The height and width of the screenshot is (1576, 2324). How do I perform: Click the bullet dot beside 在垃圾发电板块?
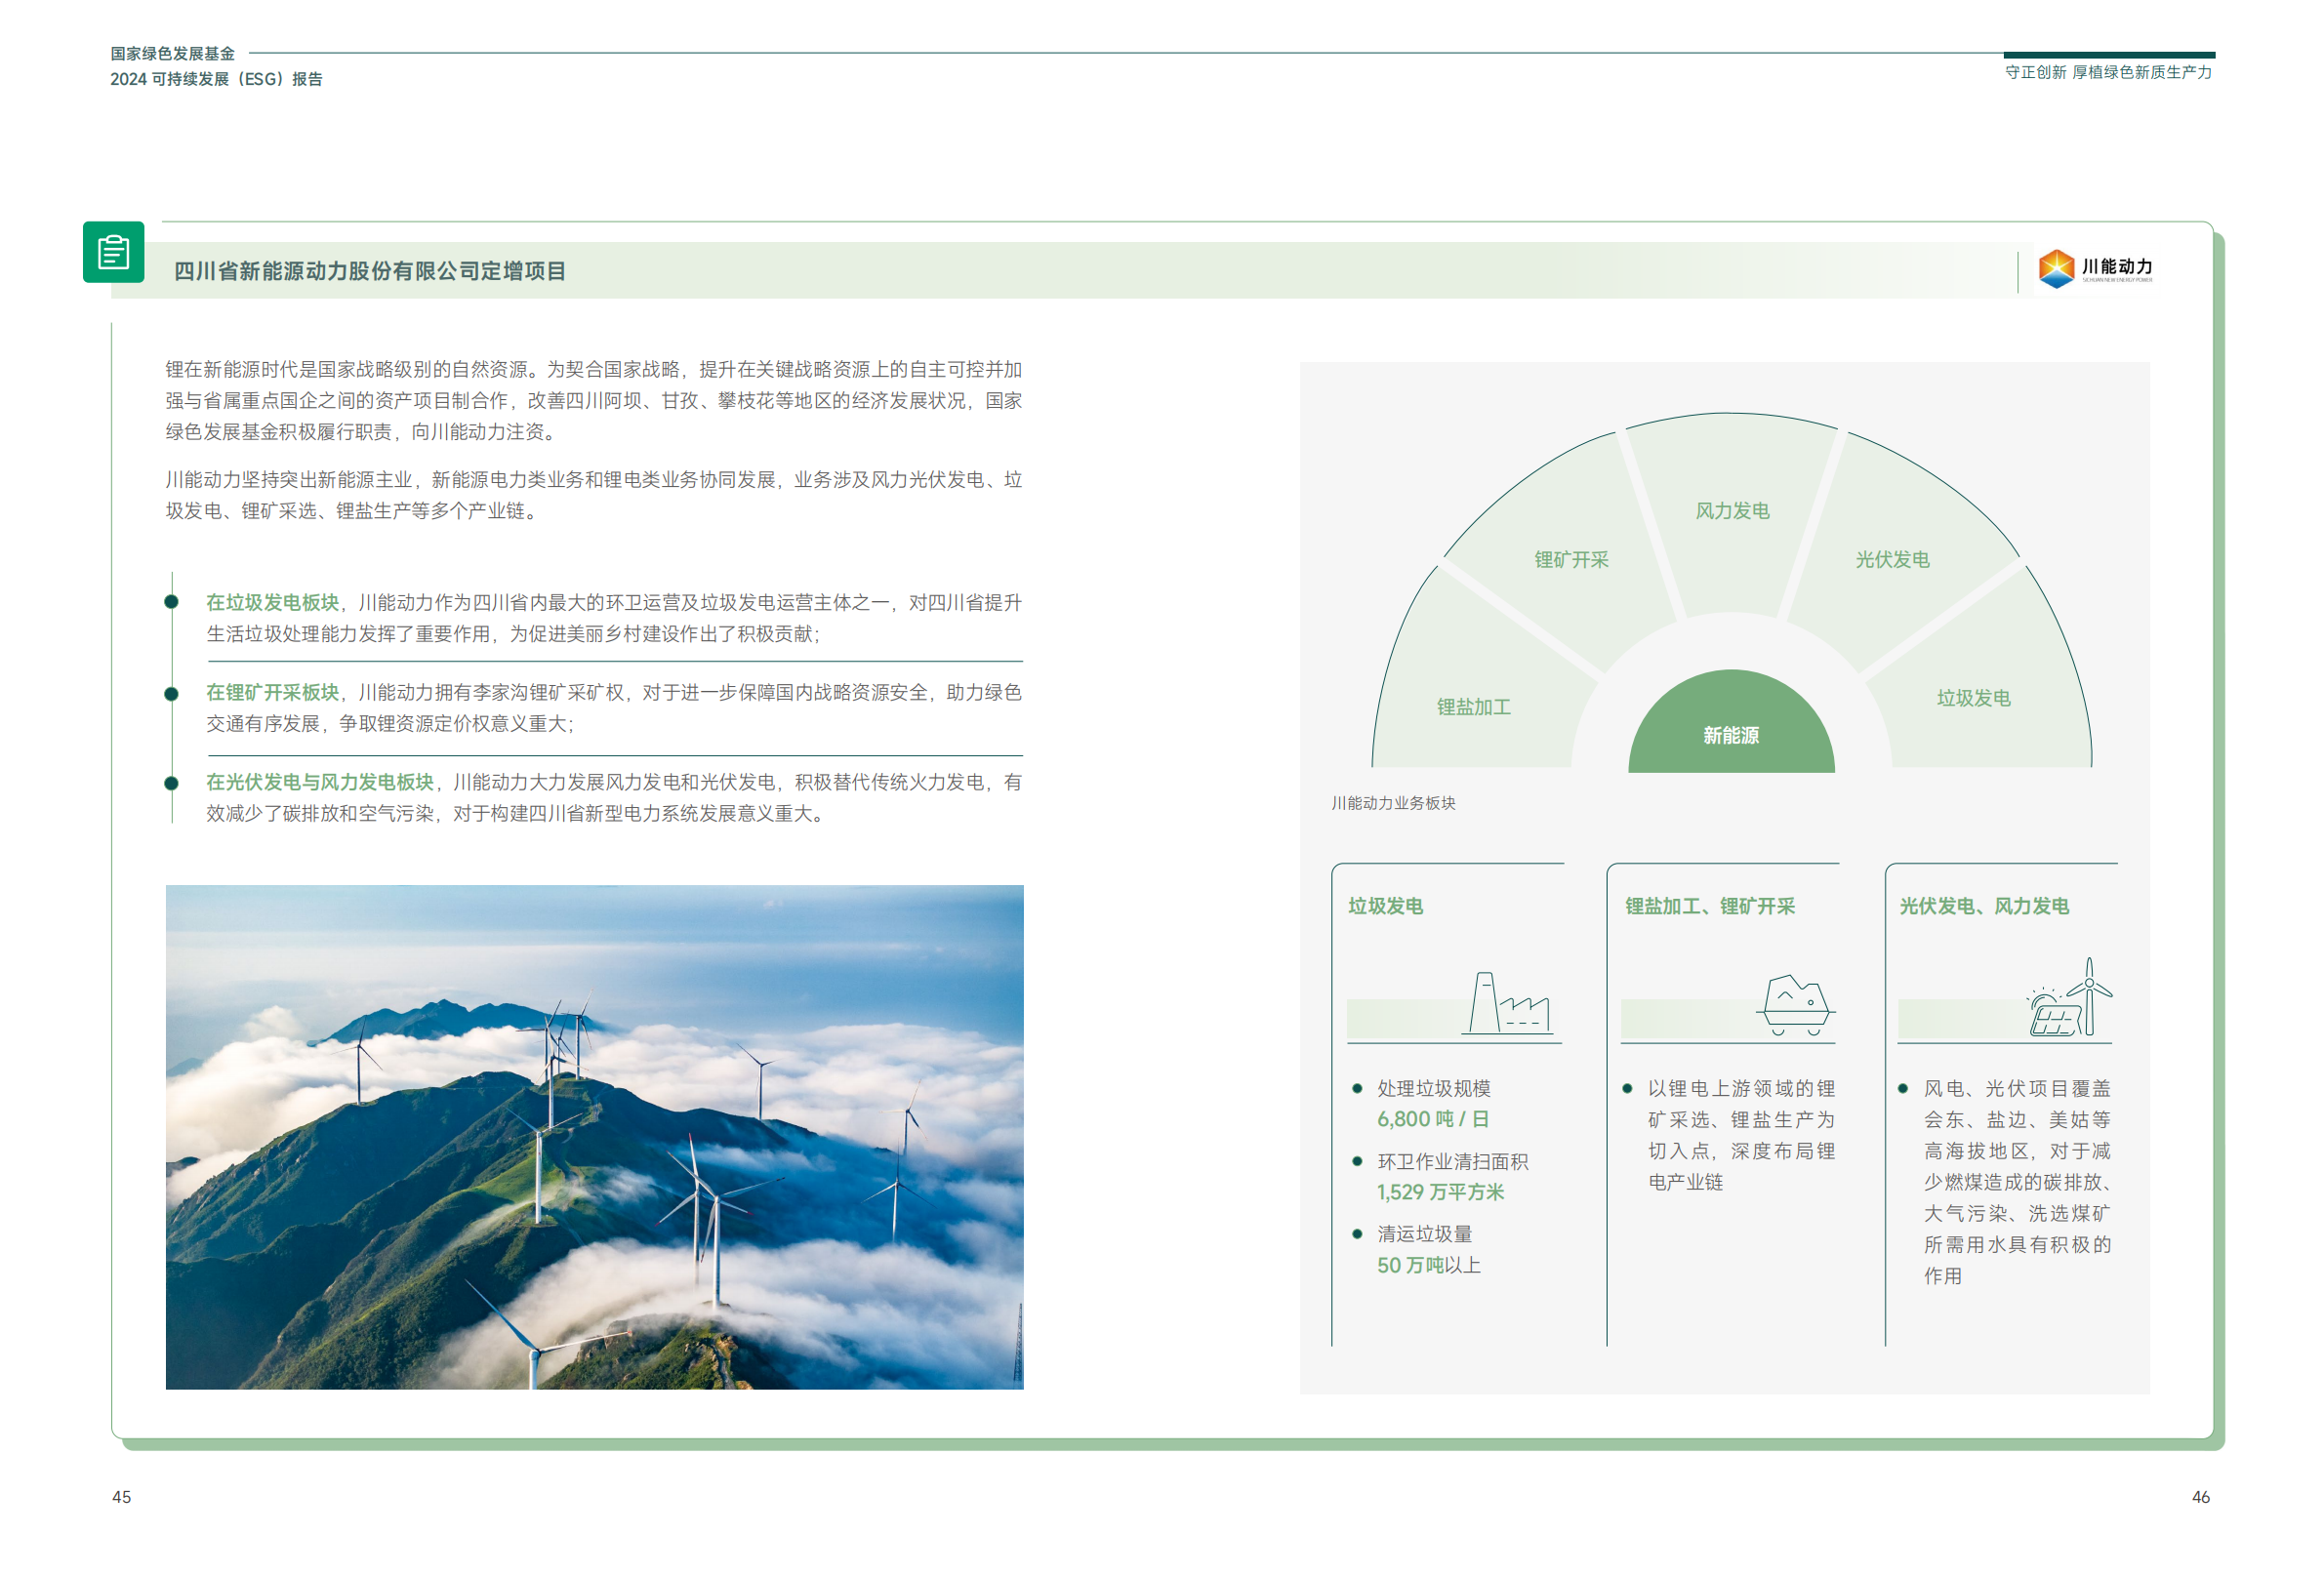pos(171,602)
